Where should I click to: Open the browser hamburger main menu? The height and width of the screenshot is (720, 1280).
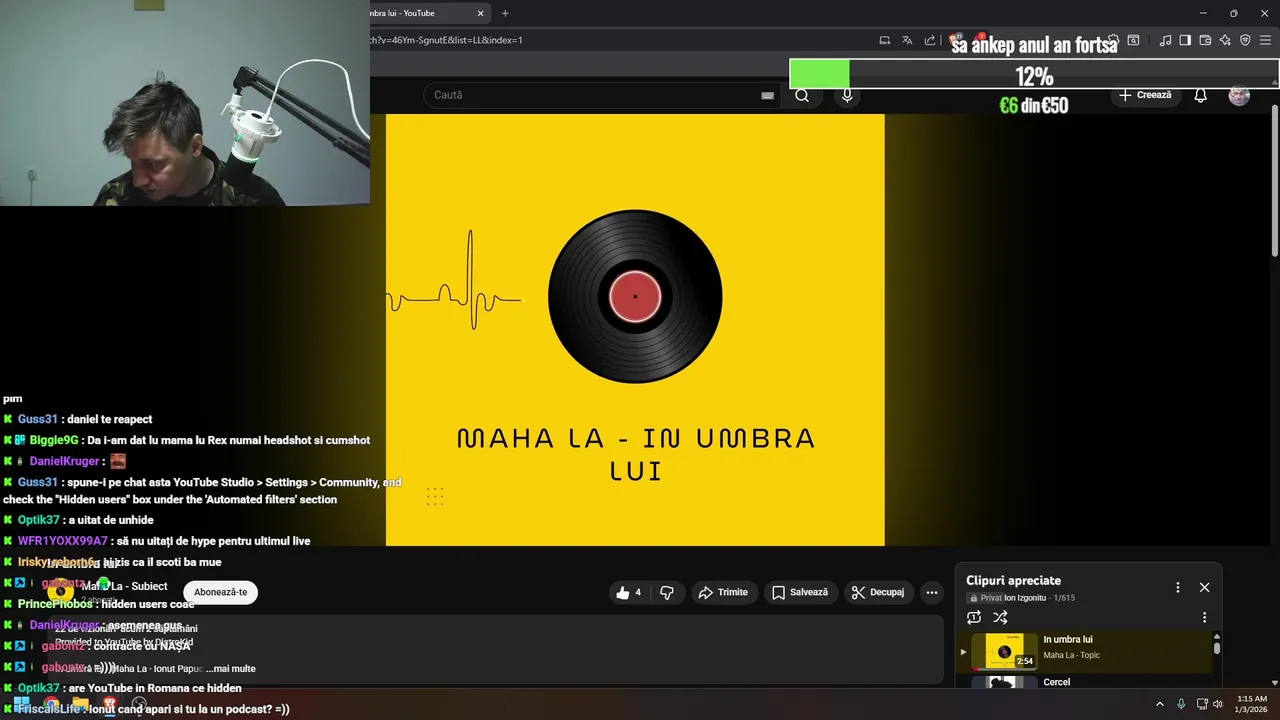1266,40
